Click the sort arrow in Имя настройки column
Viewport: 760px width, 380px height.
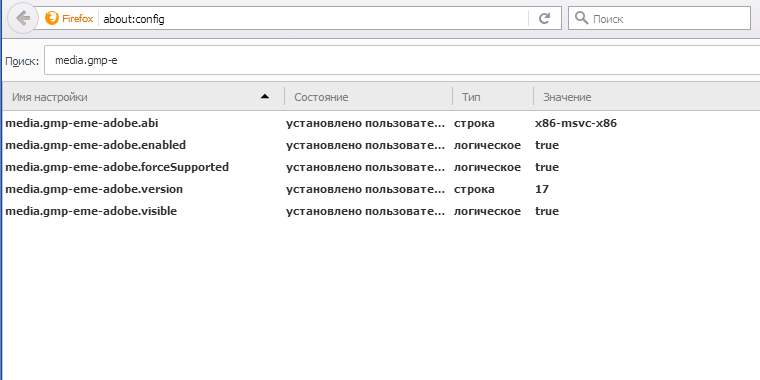(265, 96)
